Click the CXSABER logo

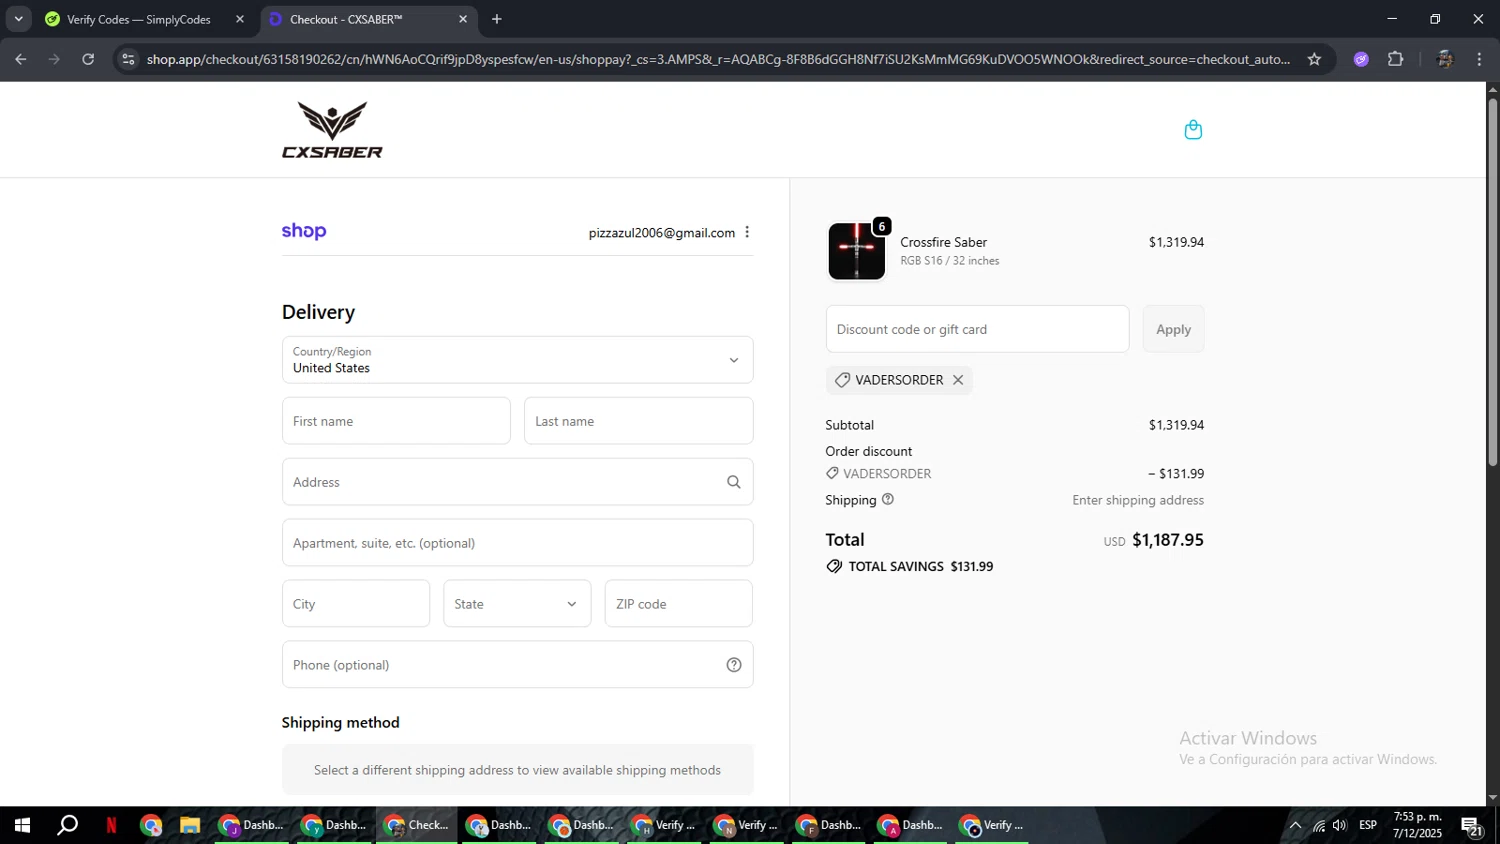coord(332,130)
